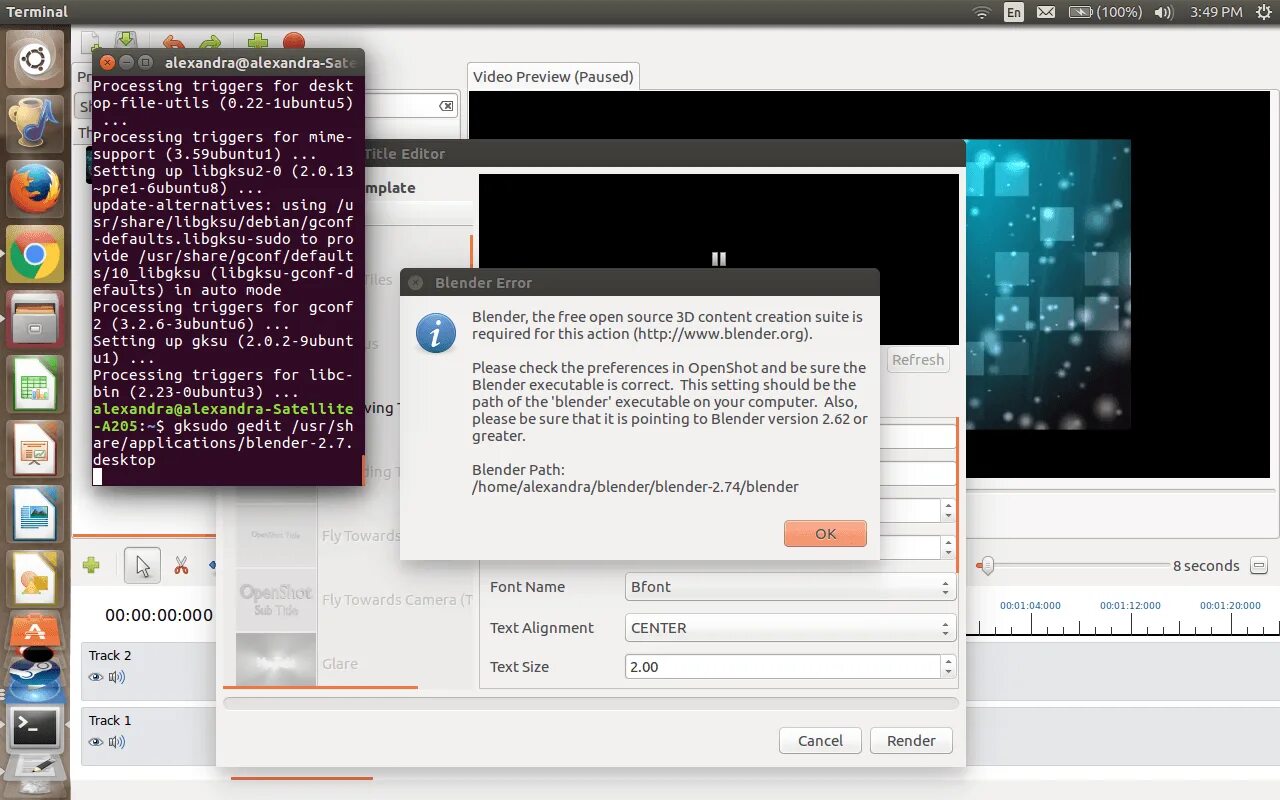
Task: Toggle audio speaker on Track 2
Action: tap(117, 677)
